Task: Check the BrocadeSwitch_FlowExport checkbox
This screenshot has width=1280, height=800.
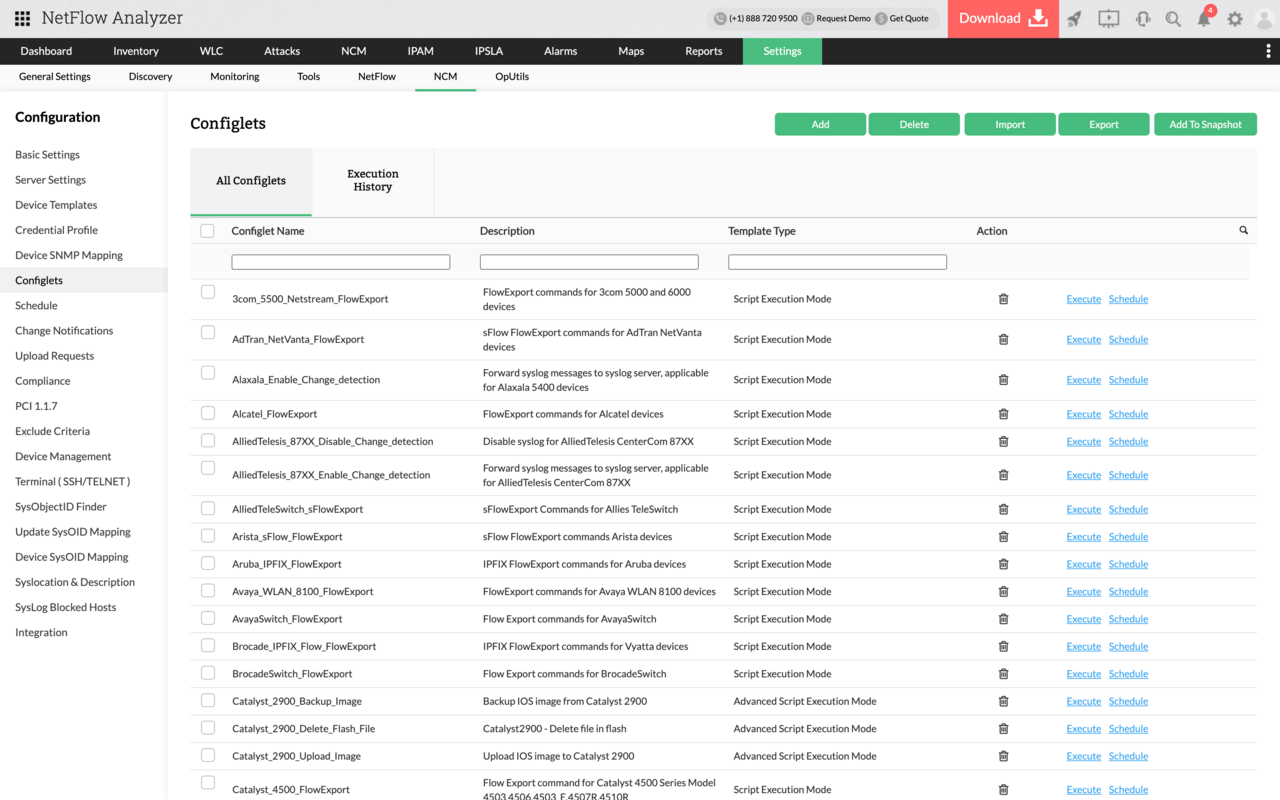Action: coord(208,673)
